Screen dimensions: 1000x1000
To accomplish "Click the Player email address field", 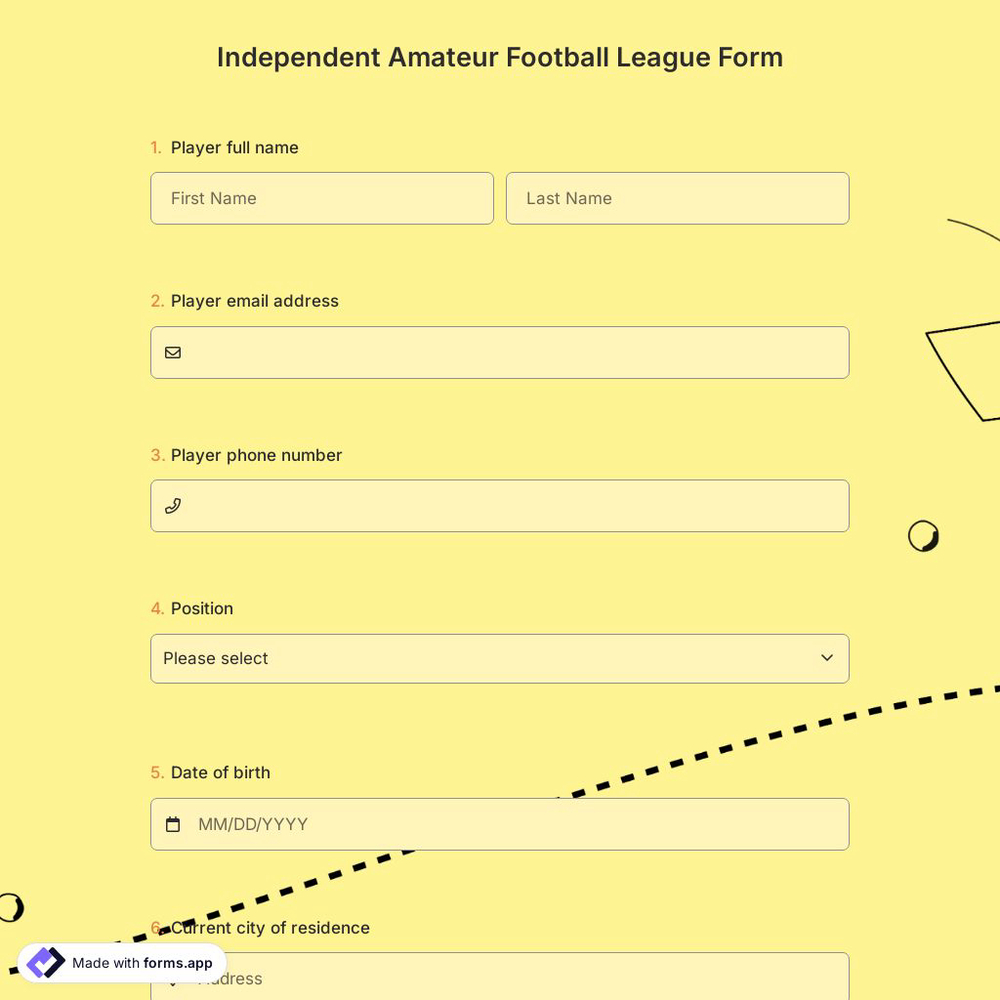I will click(500, 352).
